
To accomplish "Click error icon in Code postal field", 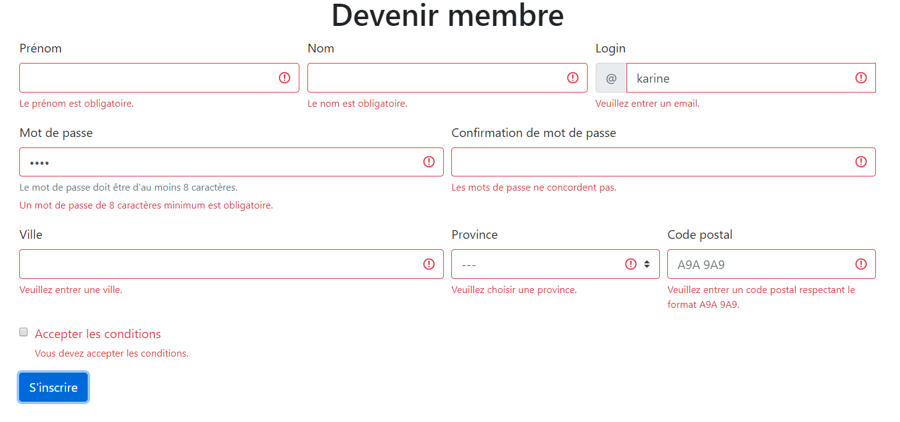I will coord(860,264).
